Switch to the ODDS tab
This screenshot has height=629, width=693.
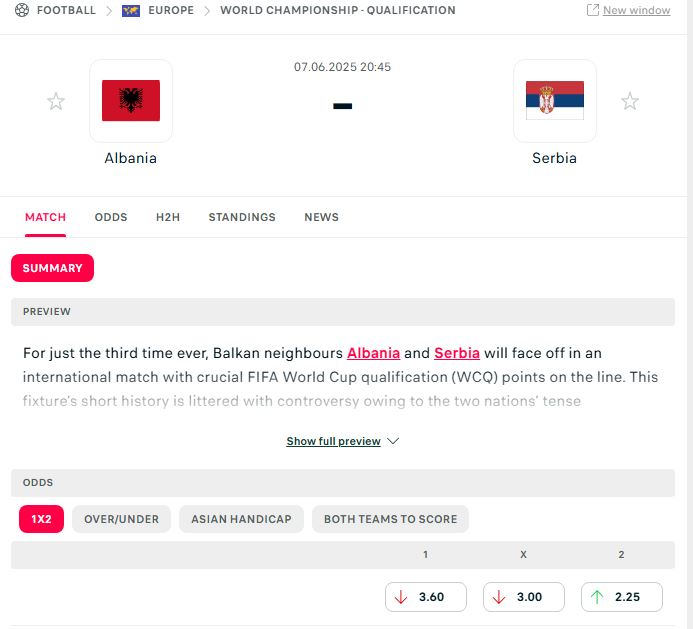pyautogui.click(x=111, y=217)
